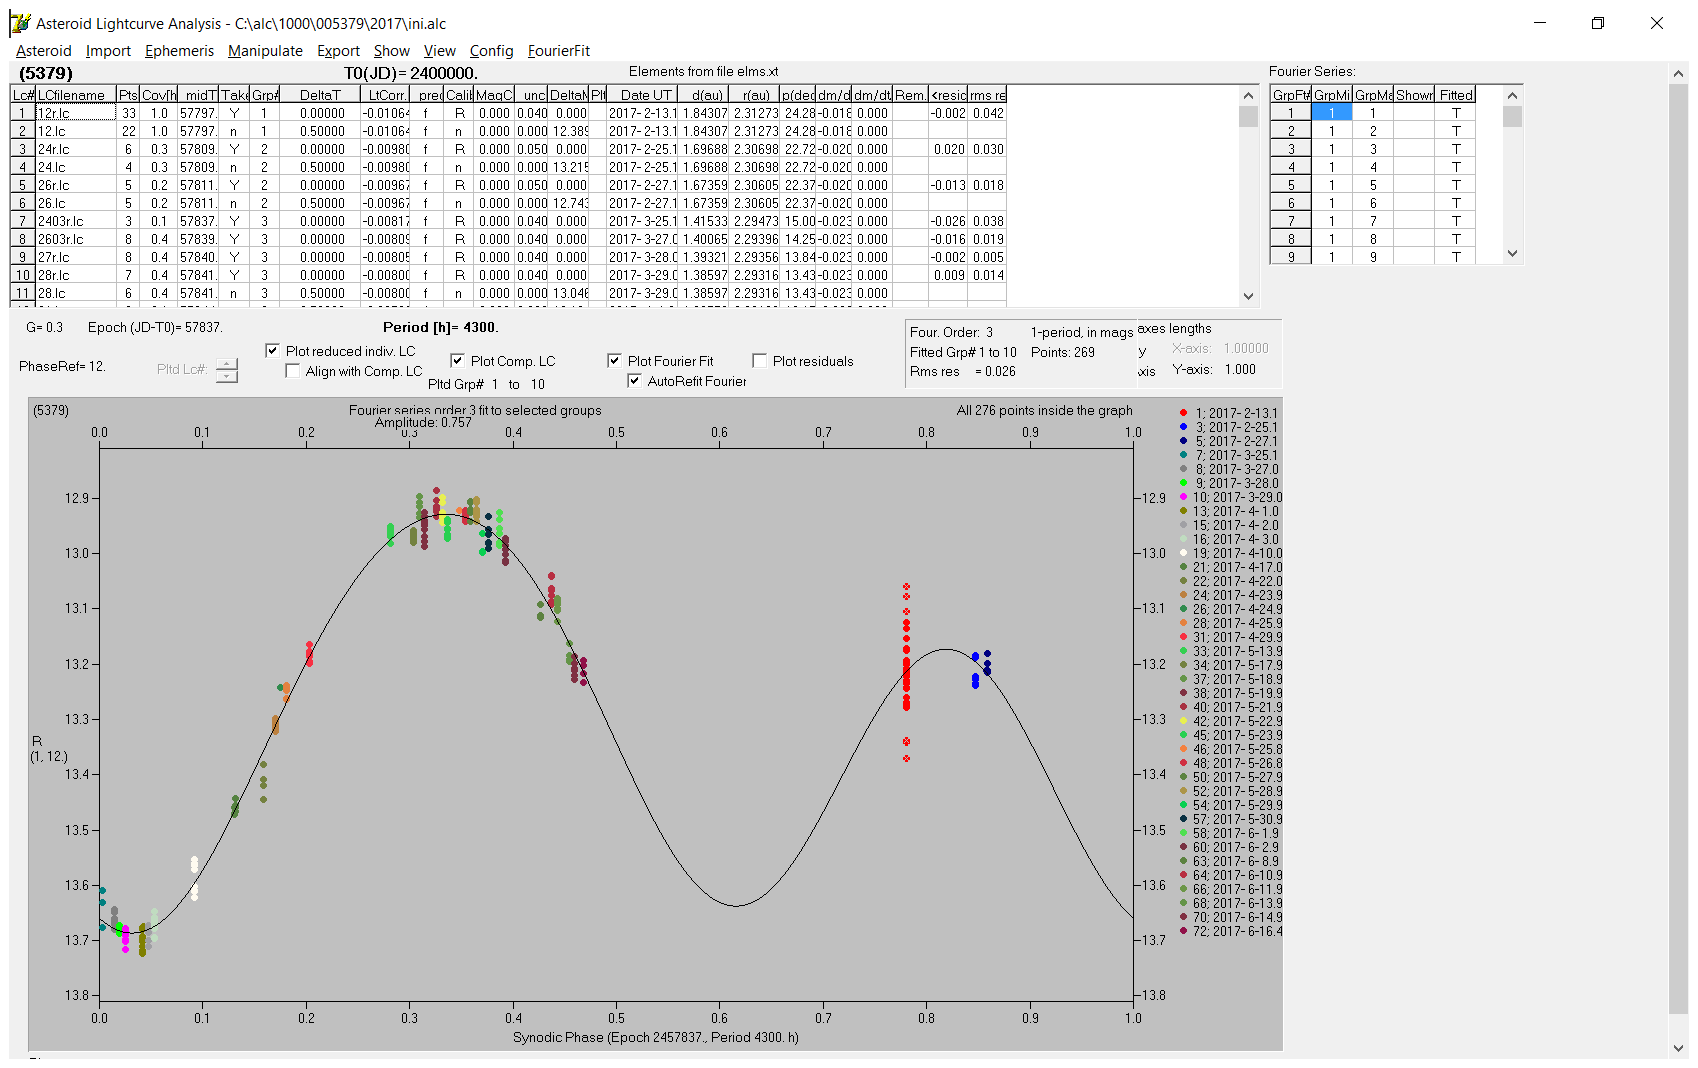Click the Elements from file elms.xt label
1698x1068 pixels.
[x=703, y=72]
